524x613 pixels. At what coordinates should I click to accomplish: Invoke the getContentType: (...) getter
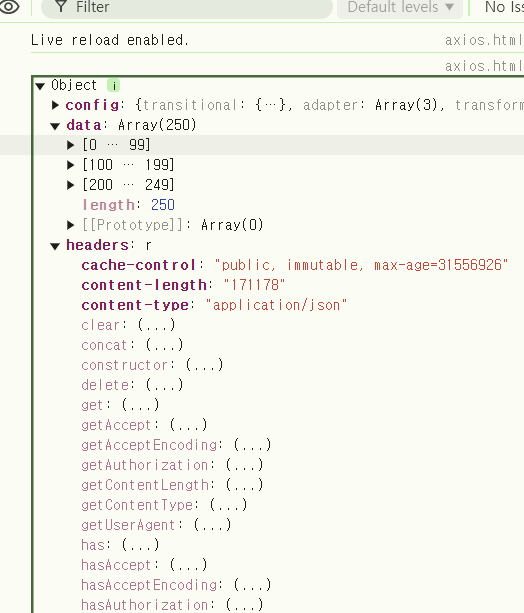(x=228, y=505)
